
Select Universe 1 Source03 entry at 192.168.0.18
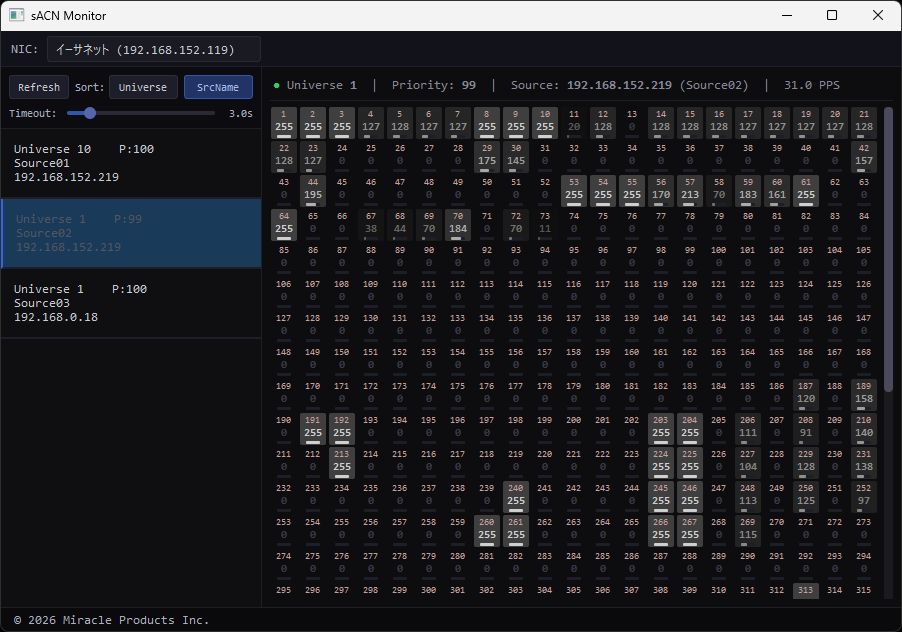130,302
